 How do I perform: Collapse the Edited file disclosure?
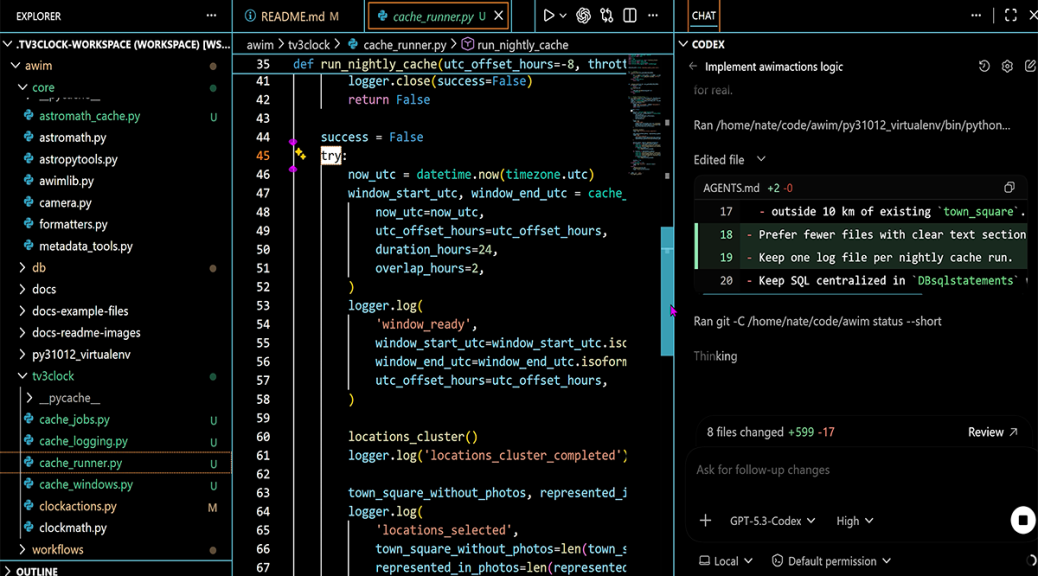[761, 160]
